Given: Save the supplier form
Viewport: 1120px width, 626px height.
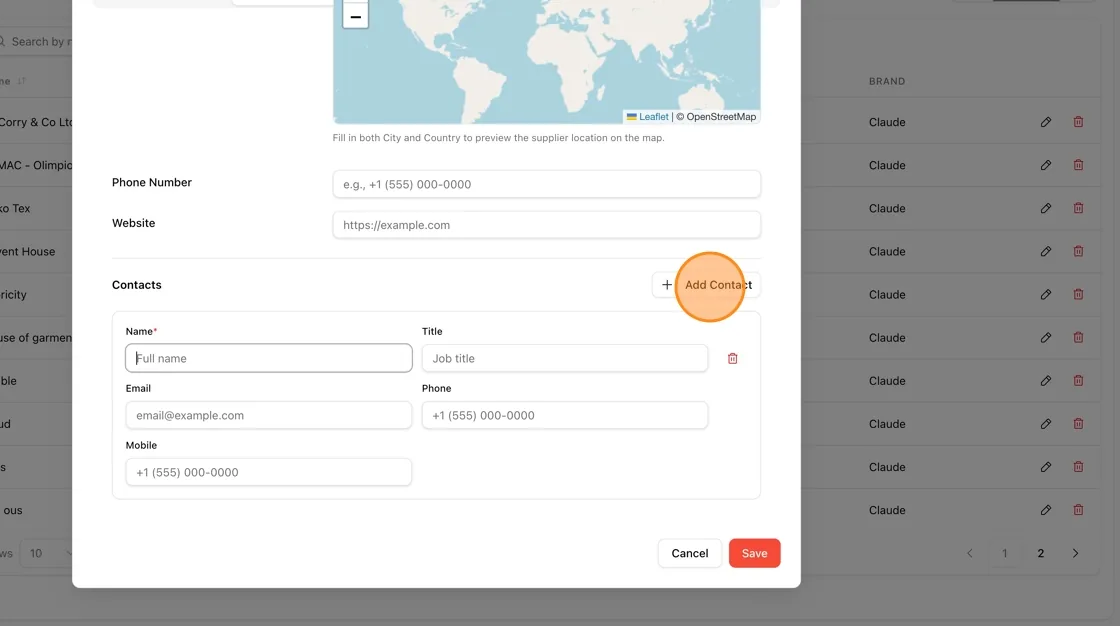Looking at the screenshot, I should click(754, 553).
